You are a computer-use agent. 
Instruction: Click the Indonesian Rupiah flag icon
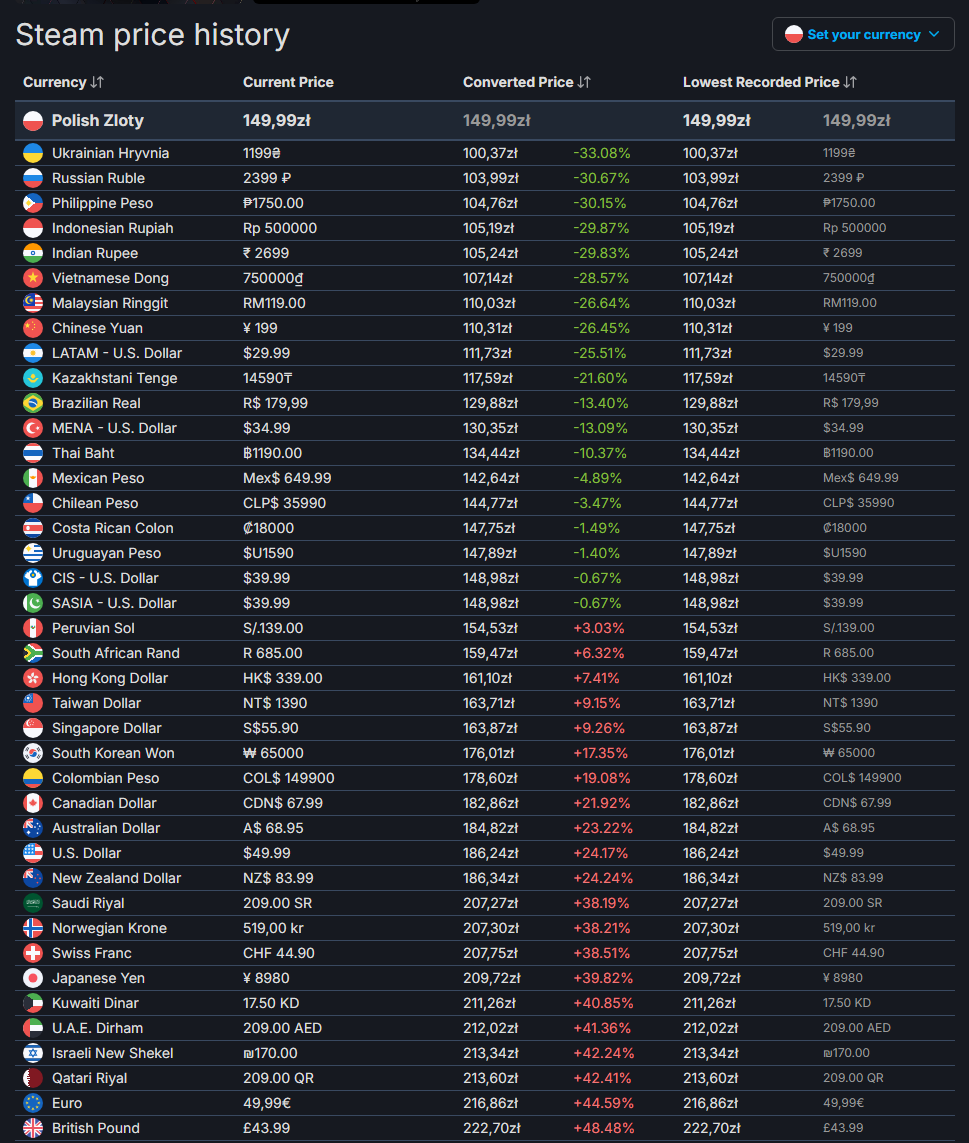33,228
